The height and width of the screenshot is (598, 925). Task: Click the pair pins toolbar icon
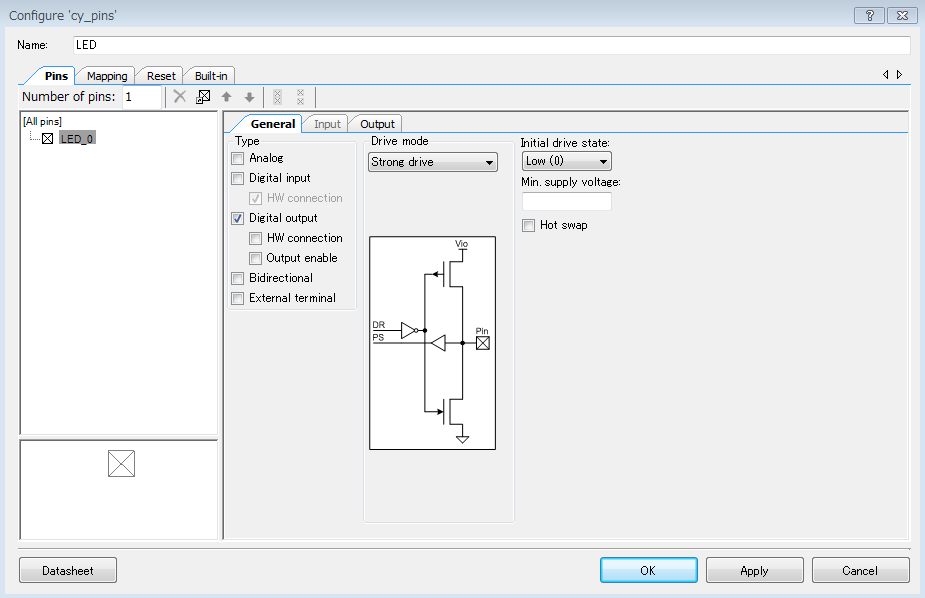(277, 97)
